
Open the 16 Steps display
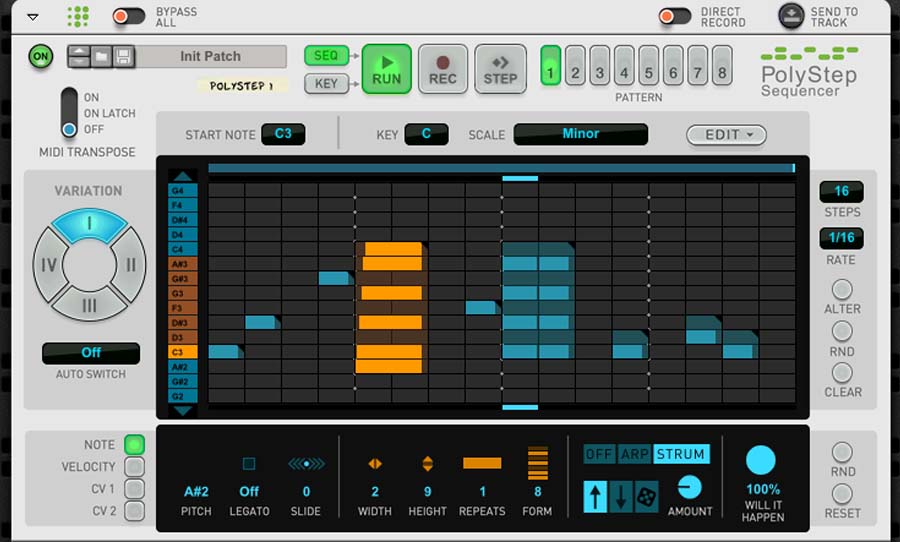tap(841, 191)
